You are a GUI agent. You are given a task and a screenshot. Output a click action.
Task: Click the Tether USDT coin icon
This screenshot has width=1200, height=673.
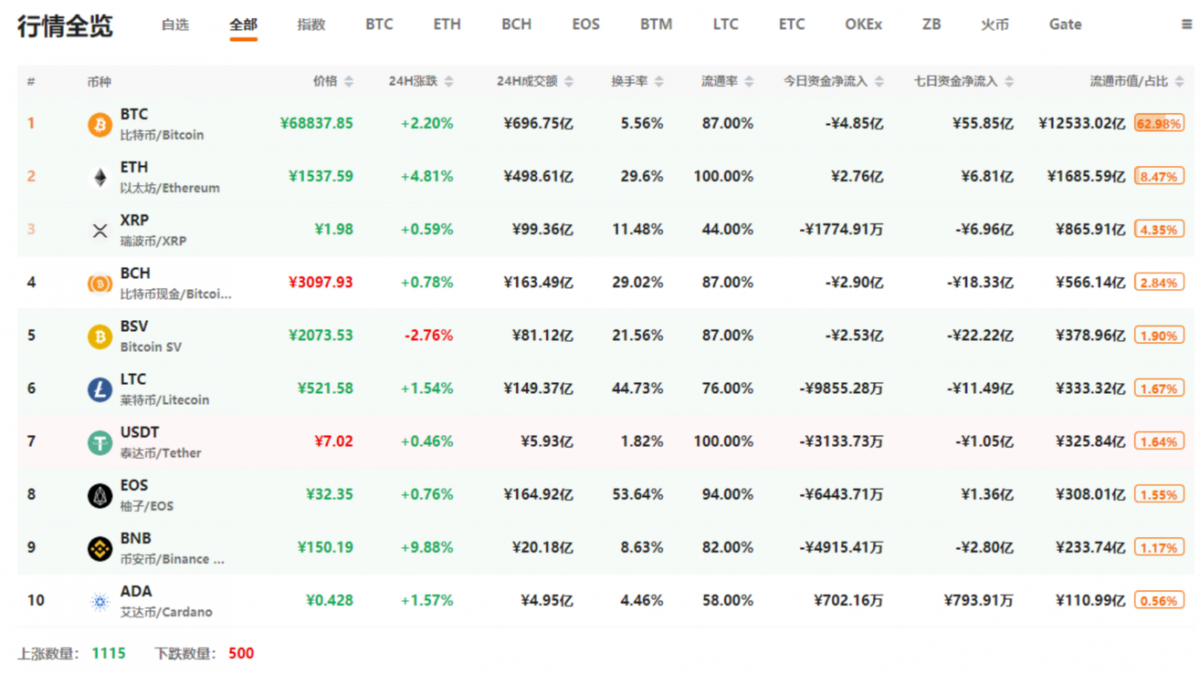pos(100,442)
